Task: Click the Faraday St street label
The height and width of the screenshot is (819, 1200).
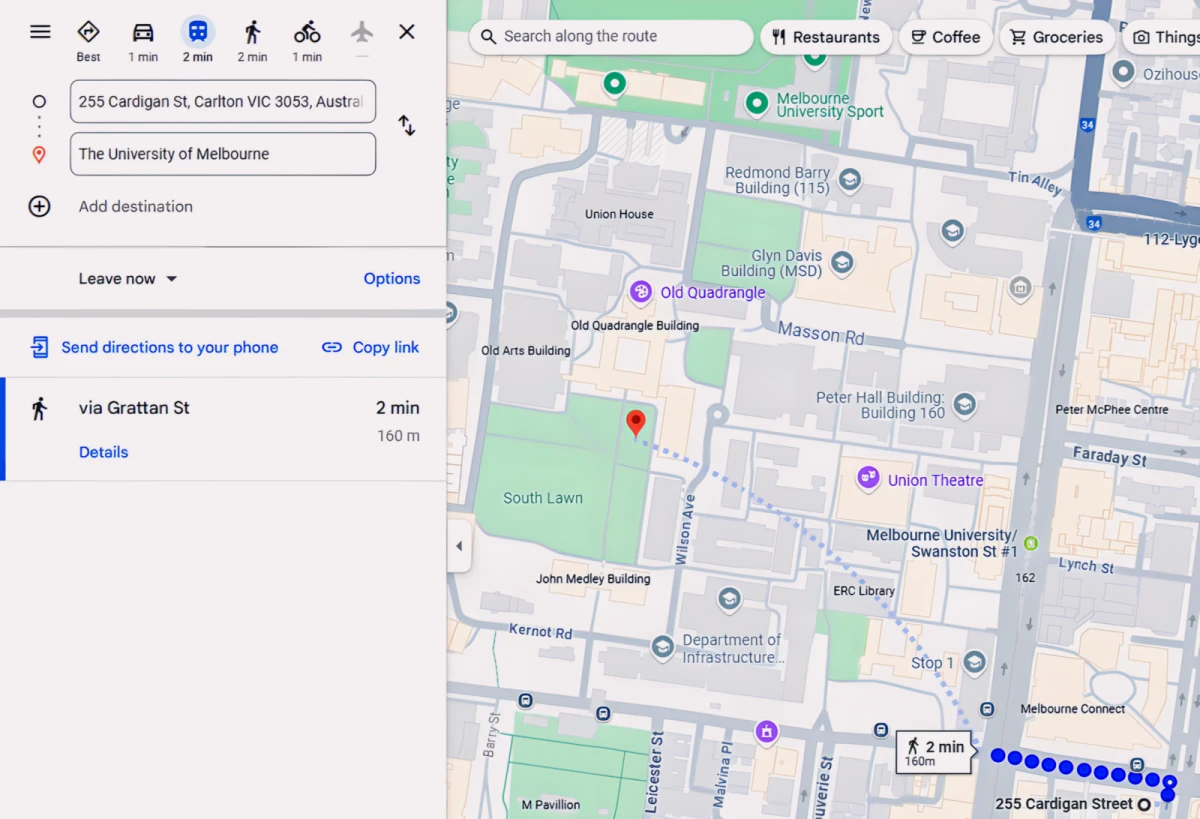Action: (x=1110, y=457)
